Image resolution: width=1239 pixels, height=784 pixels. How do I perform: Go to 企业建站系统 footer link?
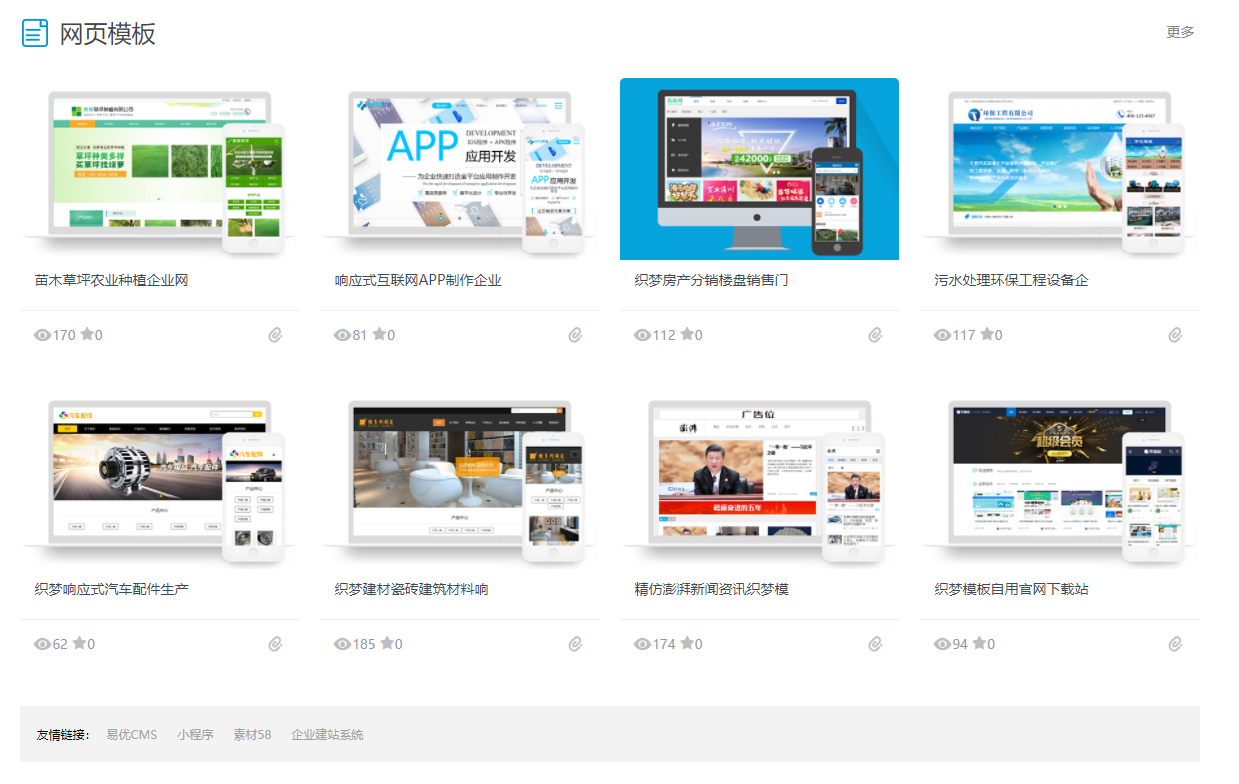[327, 735]
